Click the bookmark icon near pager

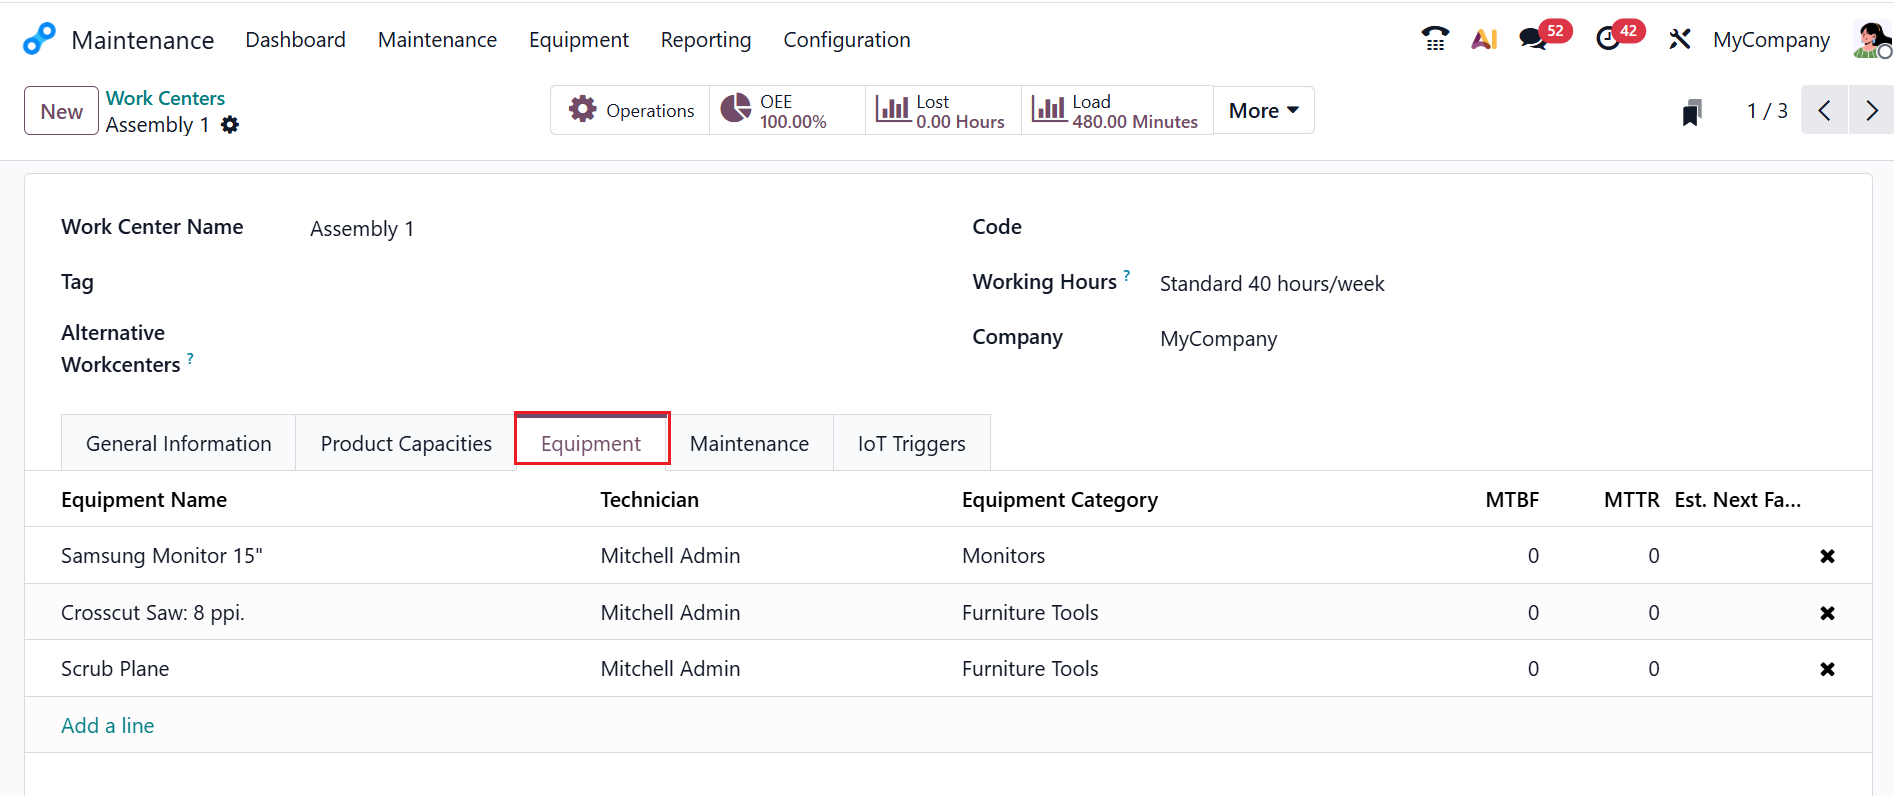[x=1691, y=112]
